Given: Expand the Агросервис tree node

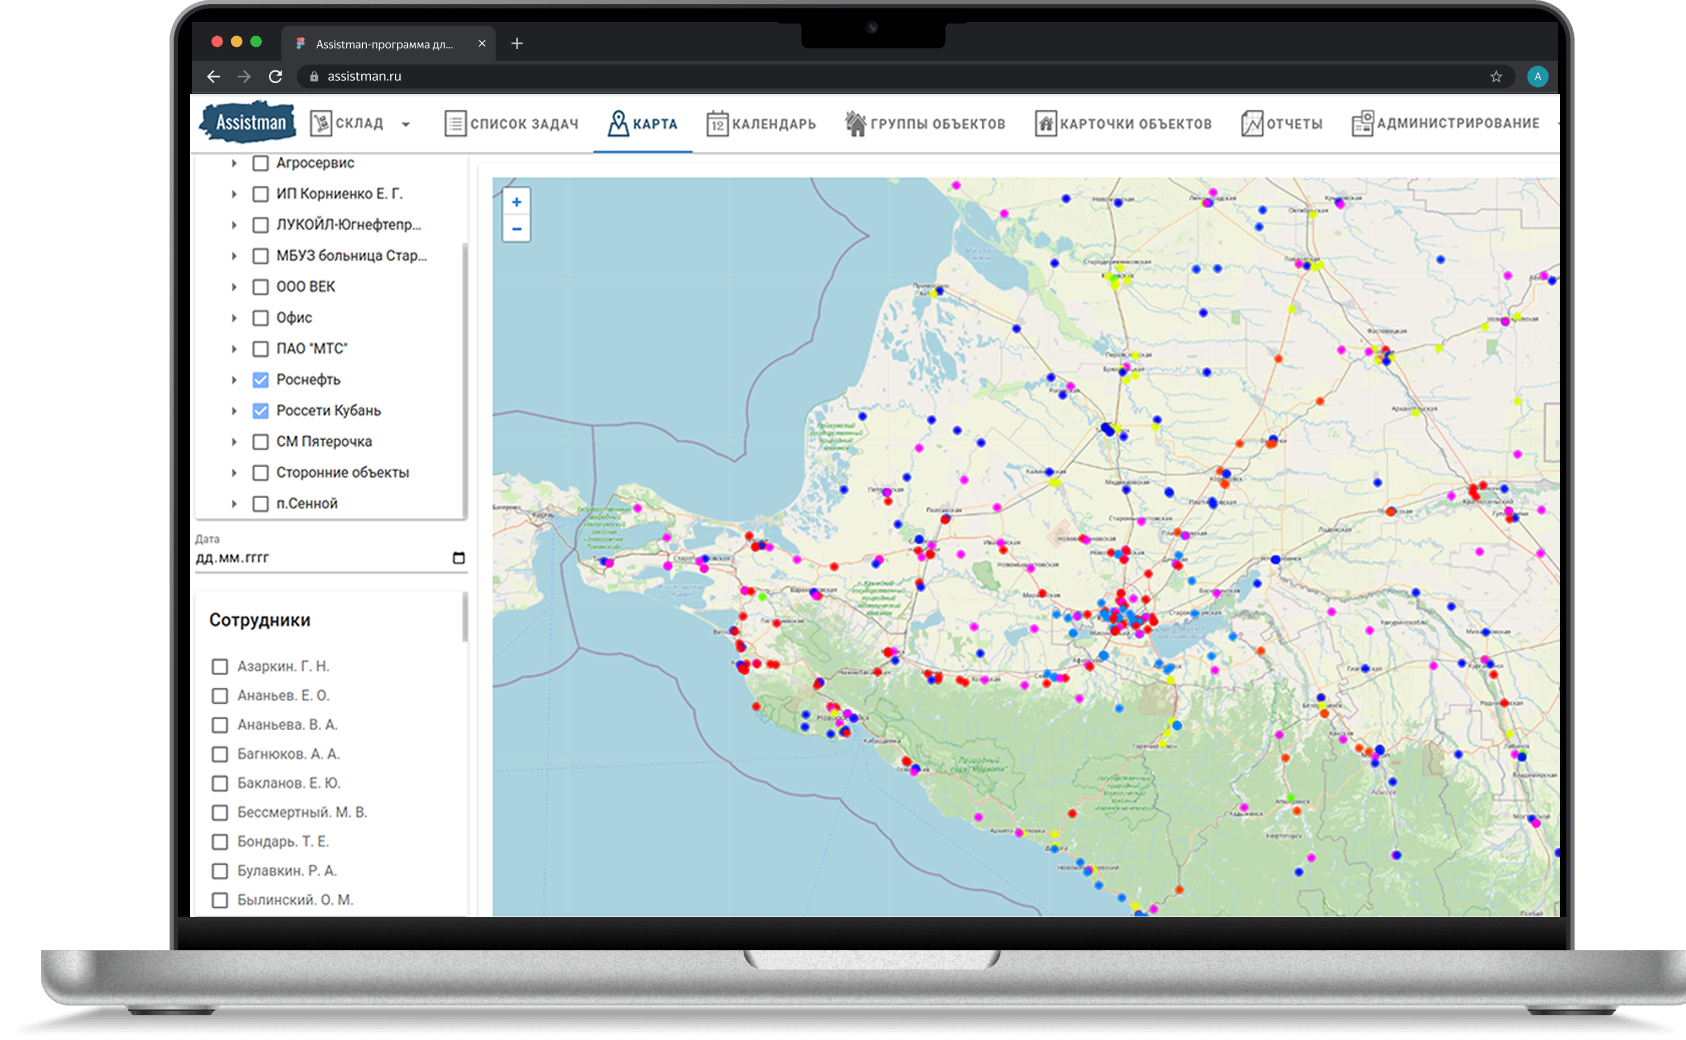Looking at the screenshot, I should (x=234, y=163).
